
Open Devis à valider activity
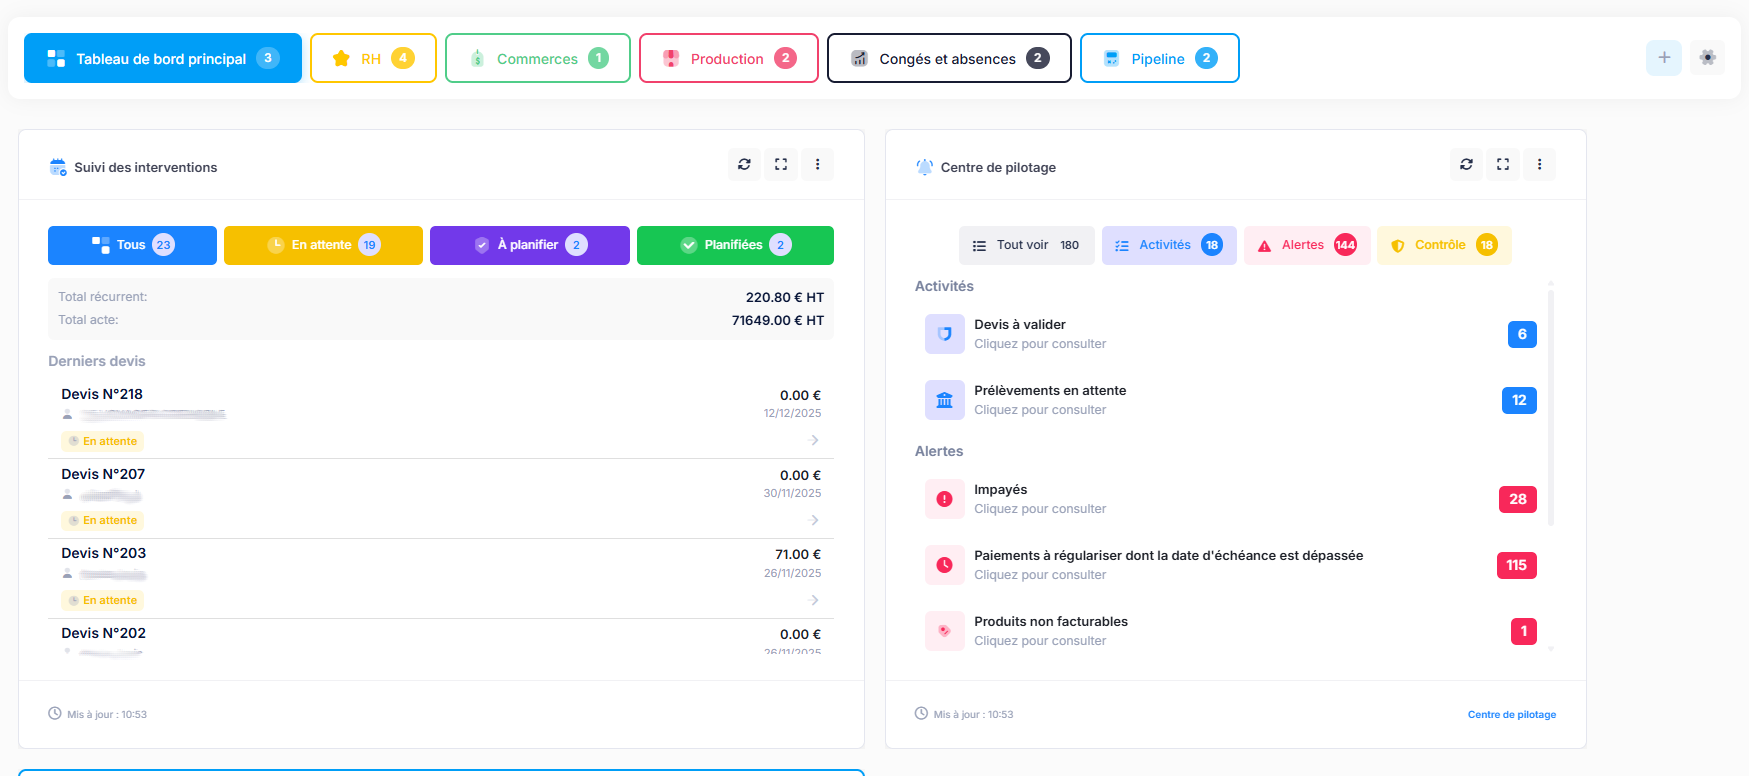click(1230, 334)
